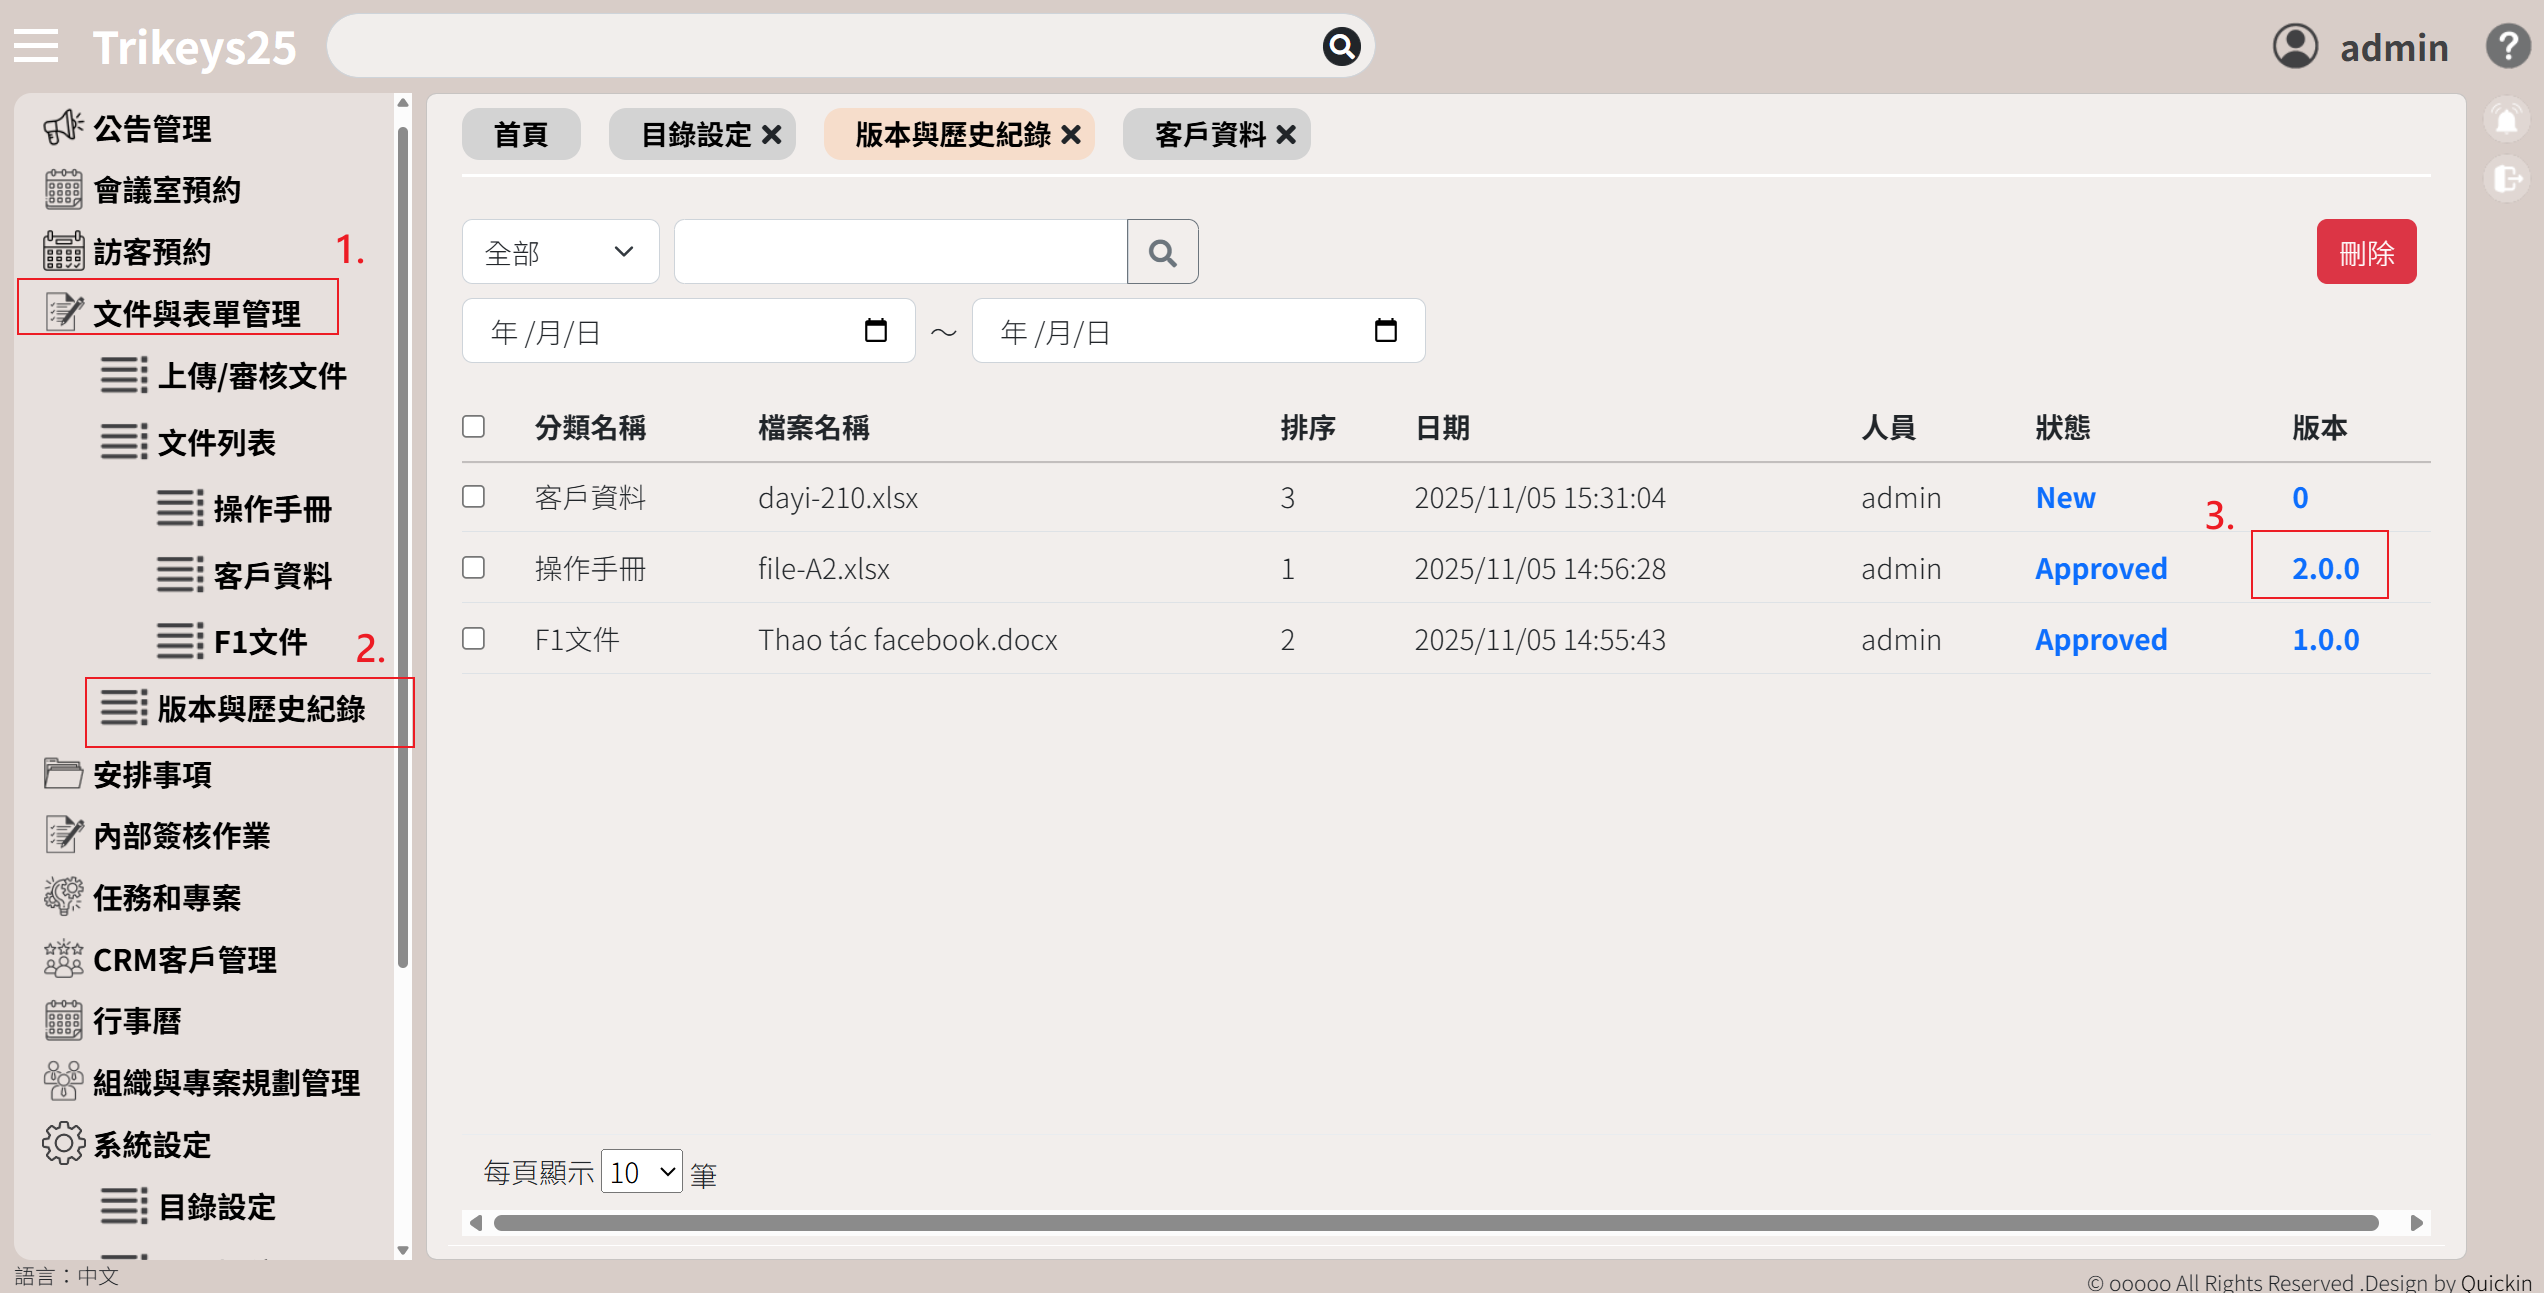The image size is (2544, 1293).
Task: Open the notification bell icon
Action: 2506,121
